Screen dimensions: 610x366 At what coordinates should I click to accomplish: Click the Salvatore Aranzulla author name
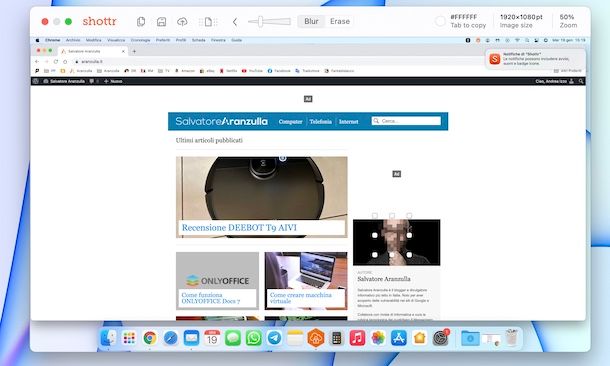[384, 279]
